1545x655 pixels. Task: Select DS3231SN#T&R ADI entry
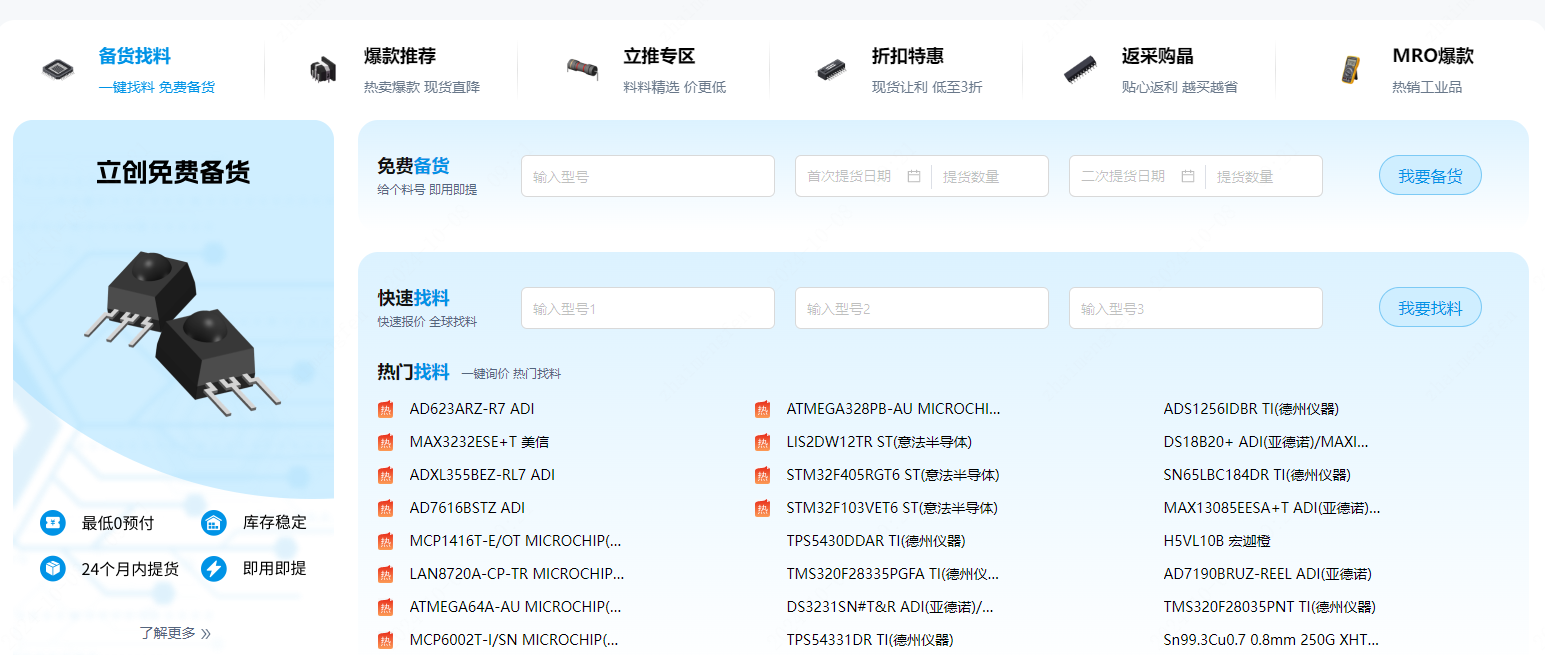click(890, 607)
